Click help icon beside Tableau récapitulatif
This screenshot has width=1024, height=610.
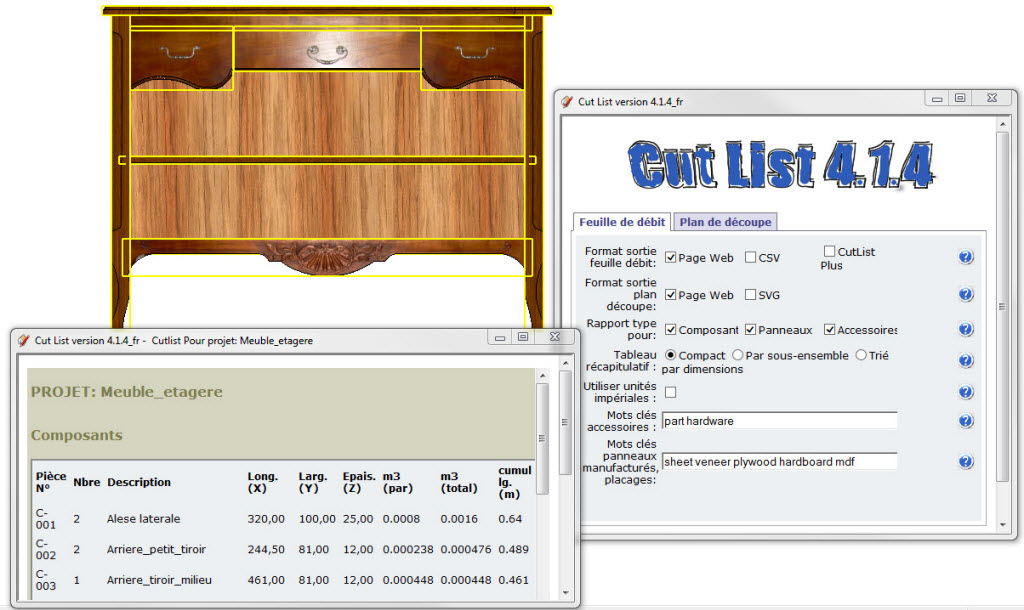[x=965, y=361]
